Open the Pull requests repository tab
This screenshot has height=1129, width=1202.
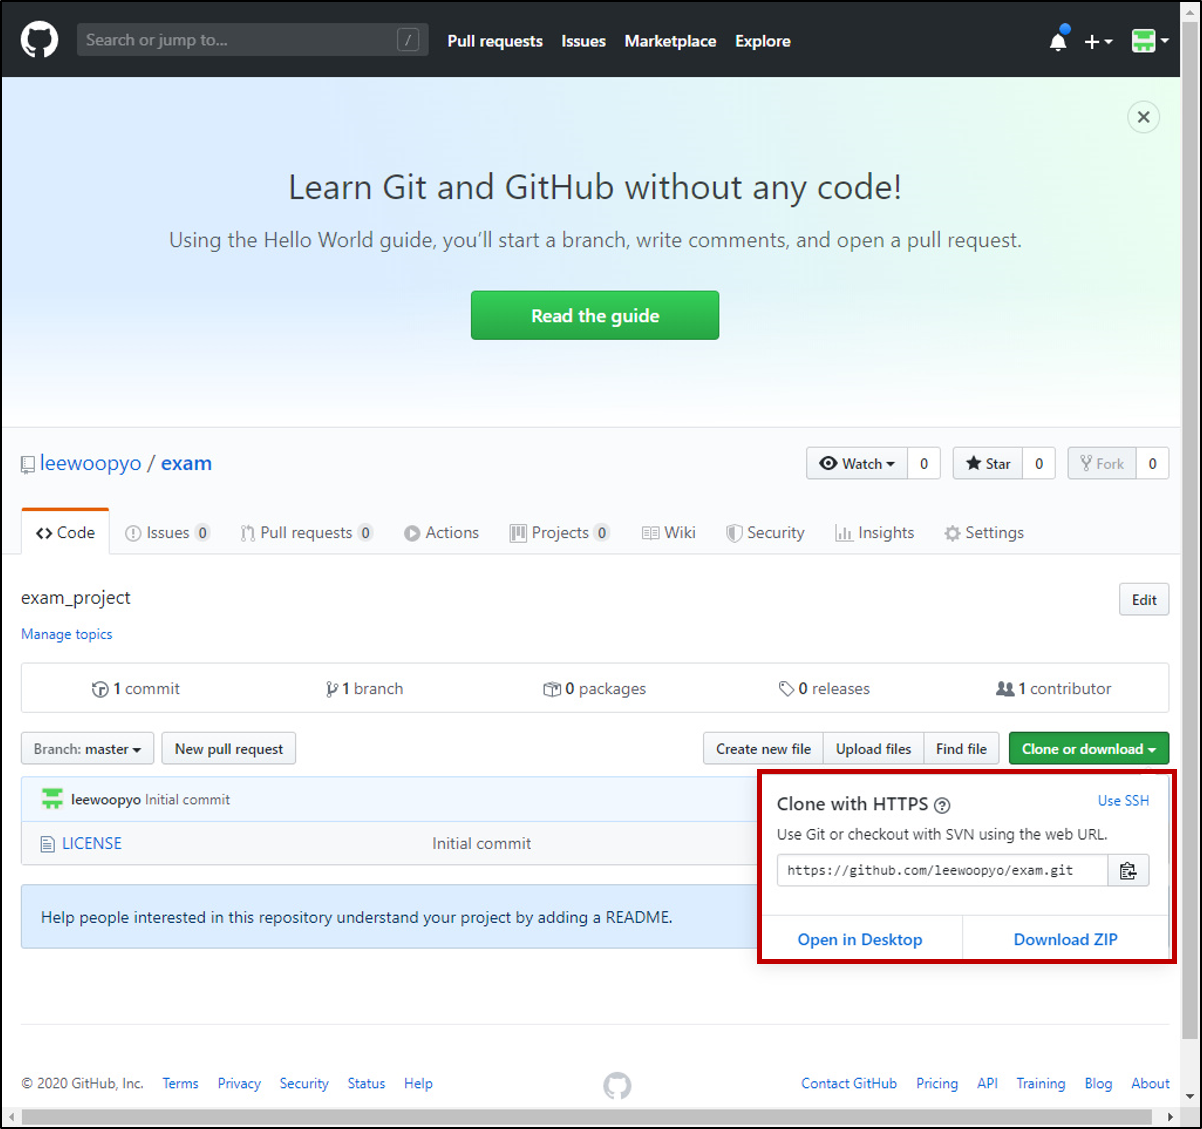306,533
